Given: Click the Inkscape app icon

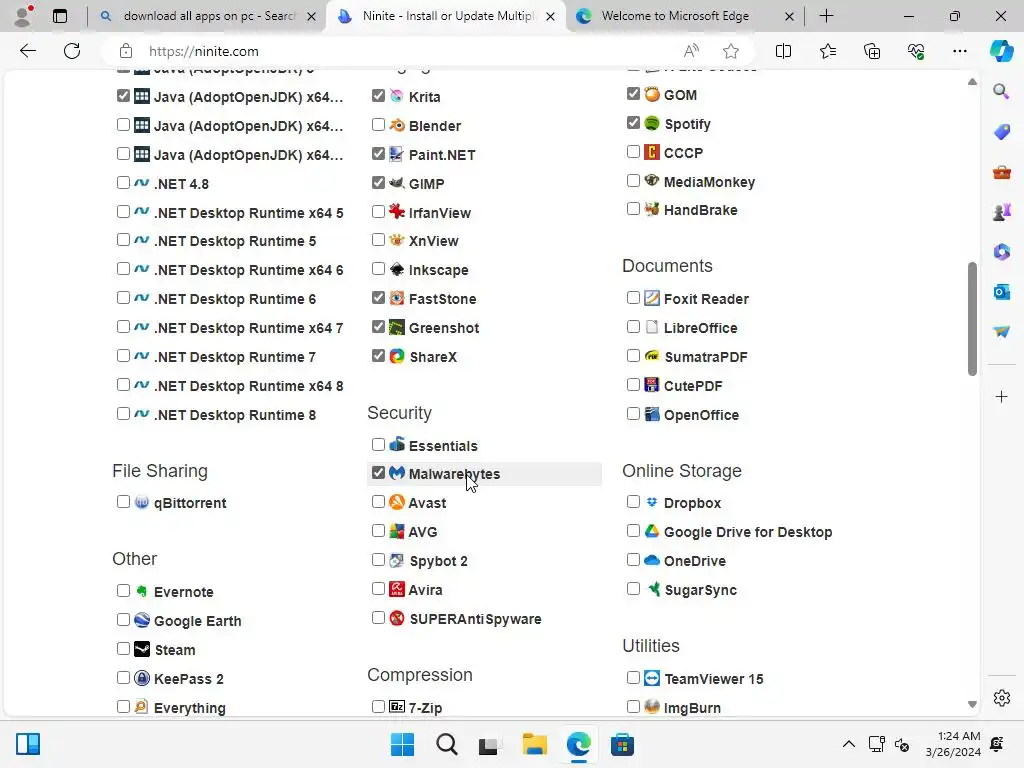Looking at the screenshot, I should coord(396,269).
